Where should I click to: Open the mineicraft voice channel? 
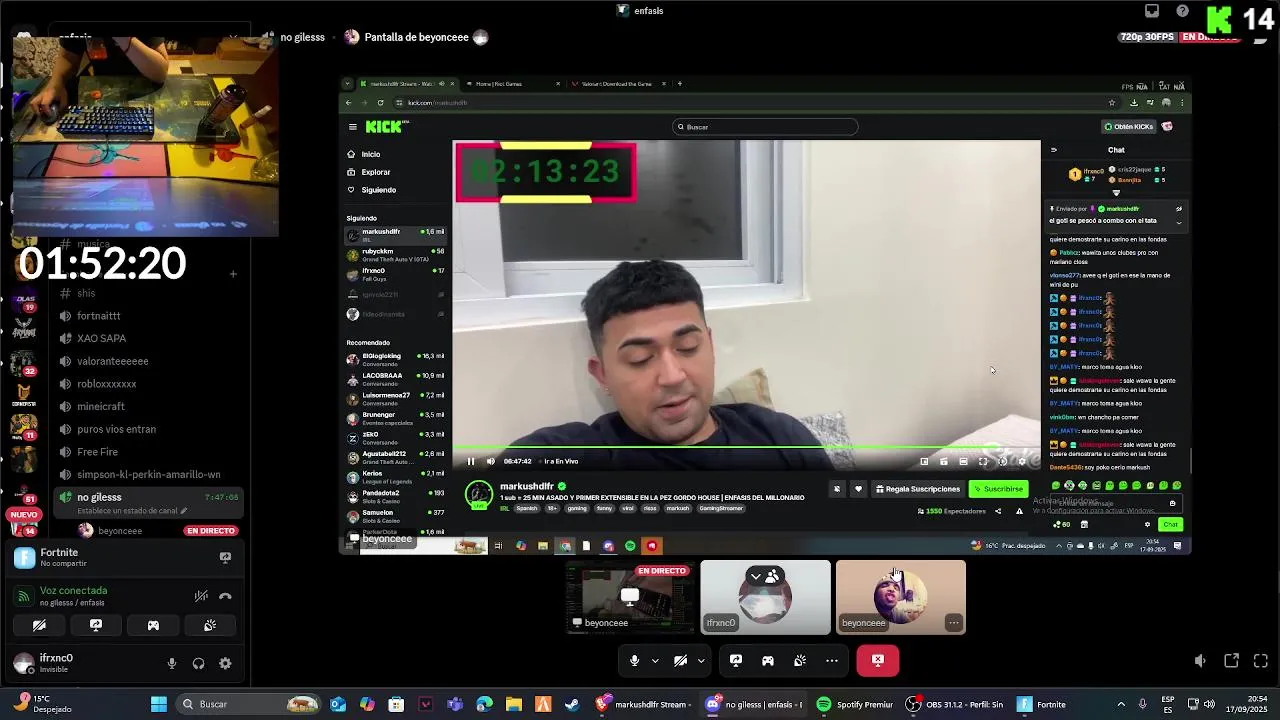tap(101, 407)
